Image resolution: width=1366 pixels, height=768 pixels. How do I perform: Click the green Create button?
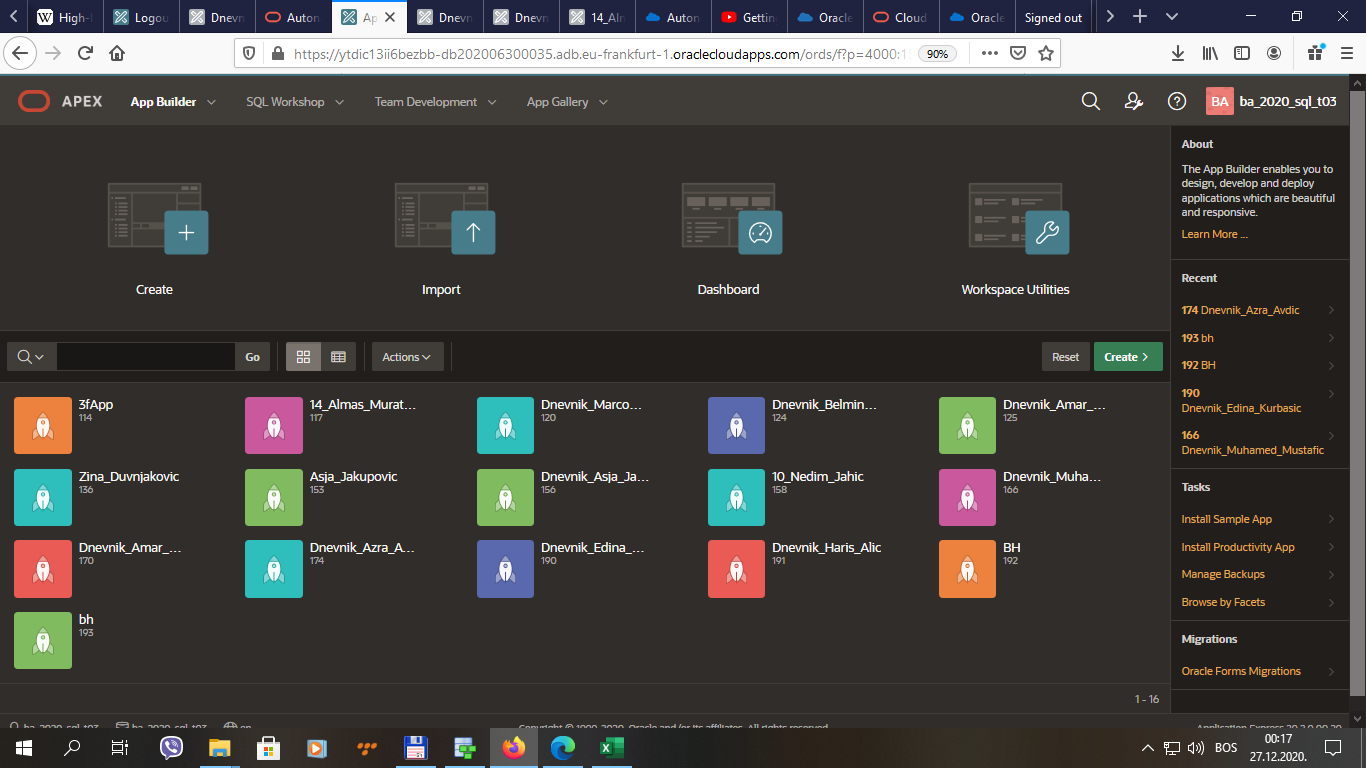tap(1128, 357)
